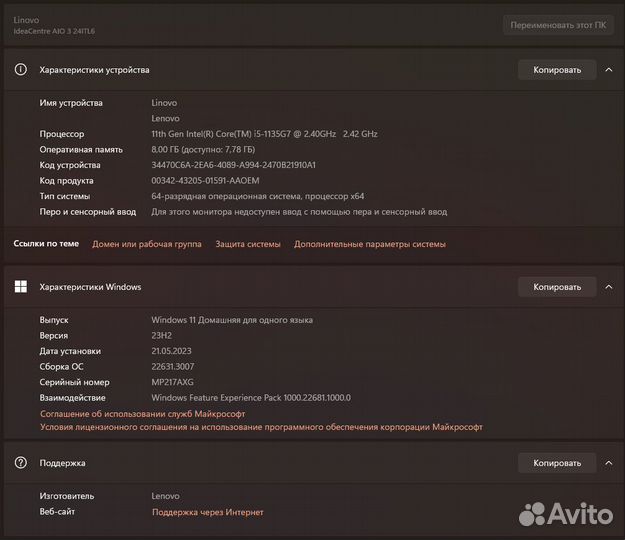
Task: Click the Оперативная память label
Action: pos(81,149)
